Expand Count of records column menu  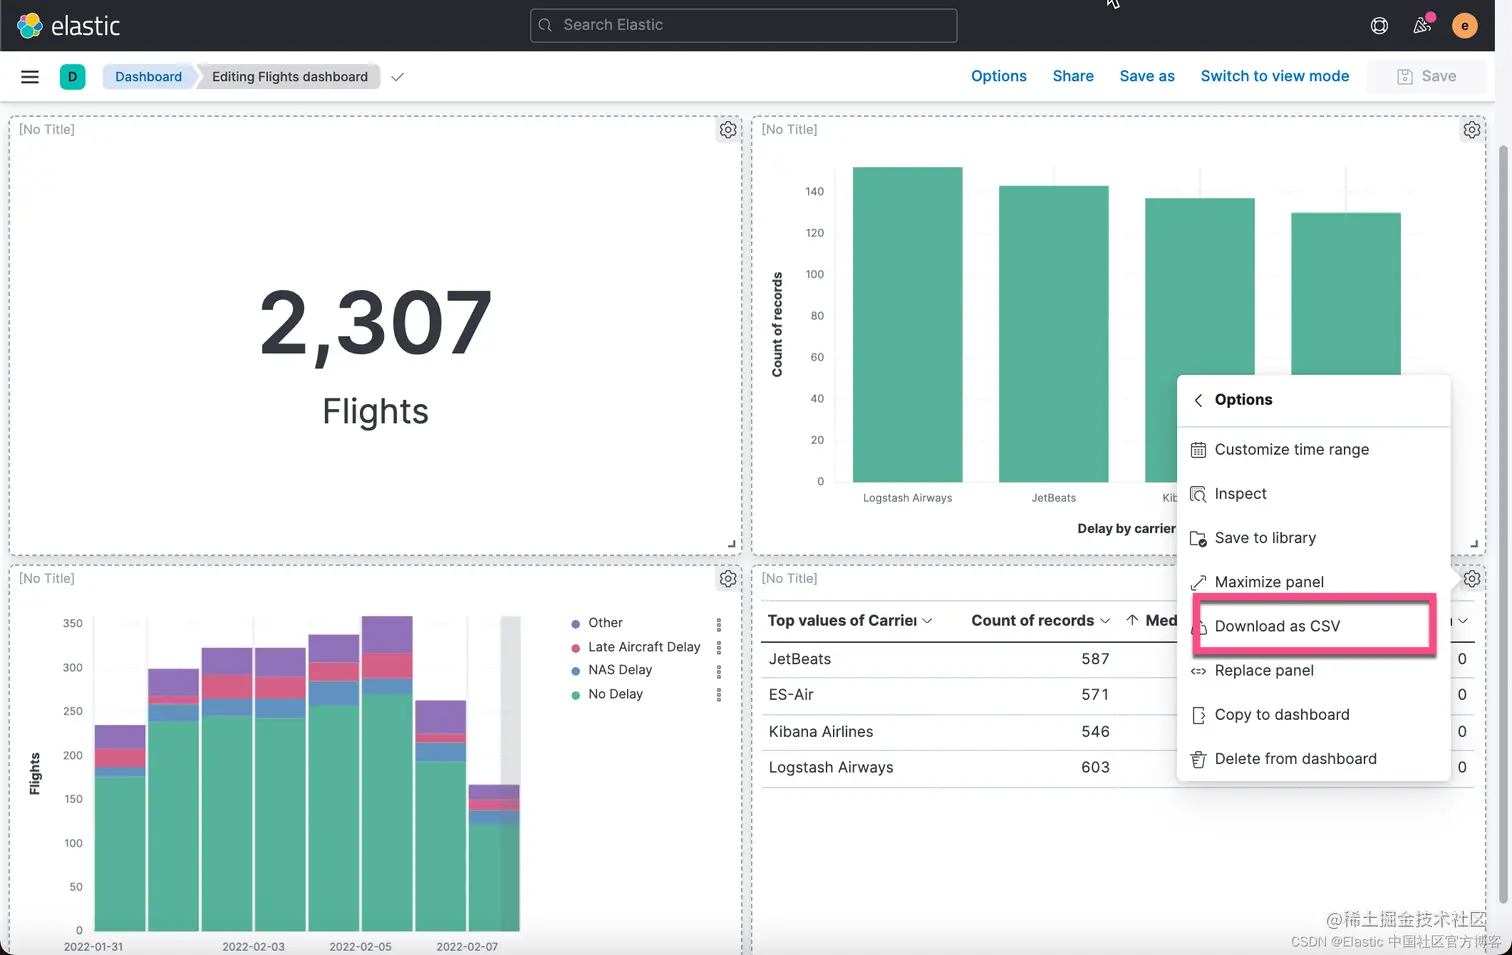(x=1105, y=621)
